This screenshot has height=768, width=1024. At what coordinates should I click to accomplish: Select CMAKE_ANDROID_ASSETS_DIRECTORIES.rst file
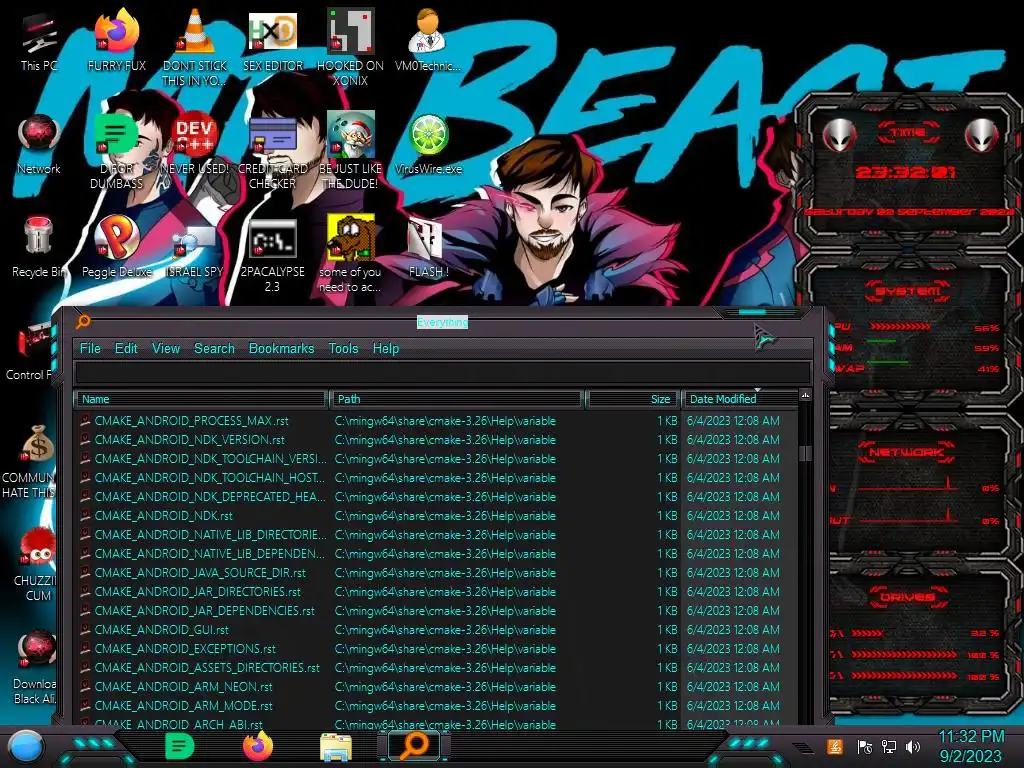coord(207,667)
